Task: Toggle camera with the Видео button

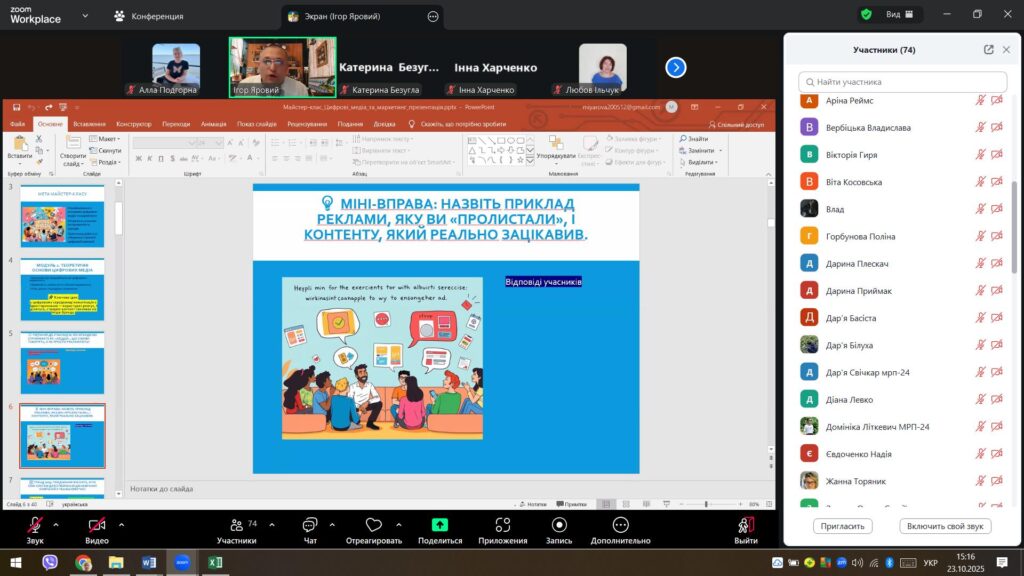Action: tap(97, 526)
